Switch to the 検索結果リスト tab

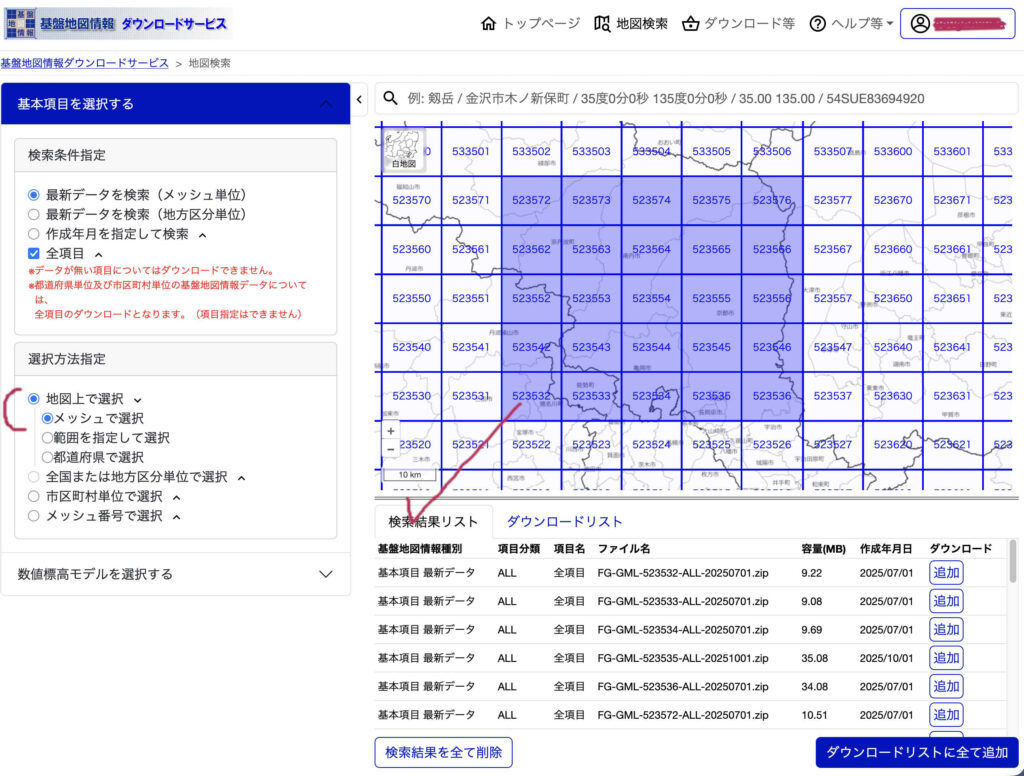click(x=434, y=521)
